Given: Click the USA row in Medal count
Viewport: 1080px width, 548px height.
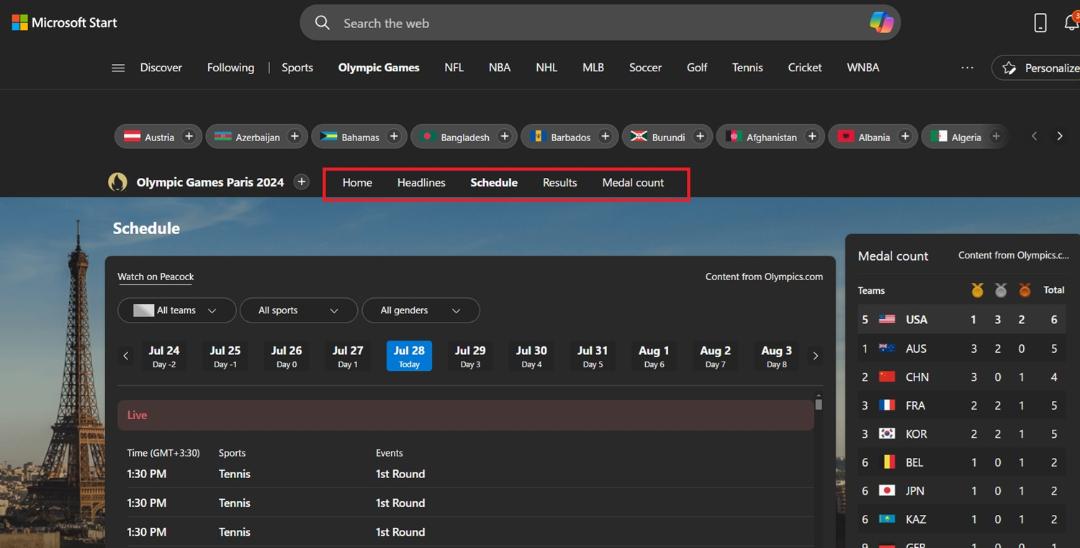Looking at the screenshot, I should click(x=962, y=319).
